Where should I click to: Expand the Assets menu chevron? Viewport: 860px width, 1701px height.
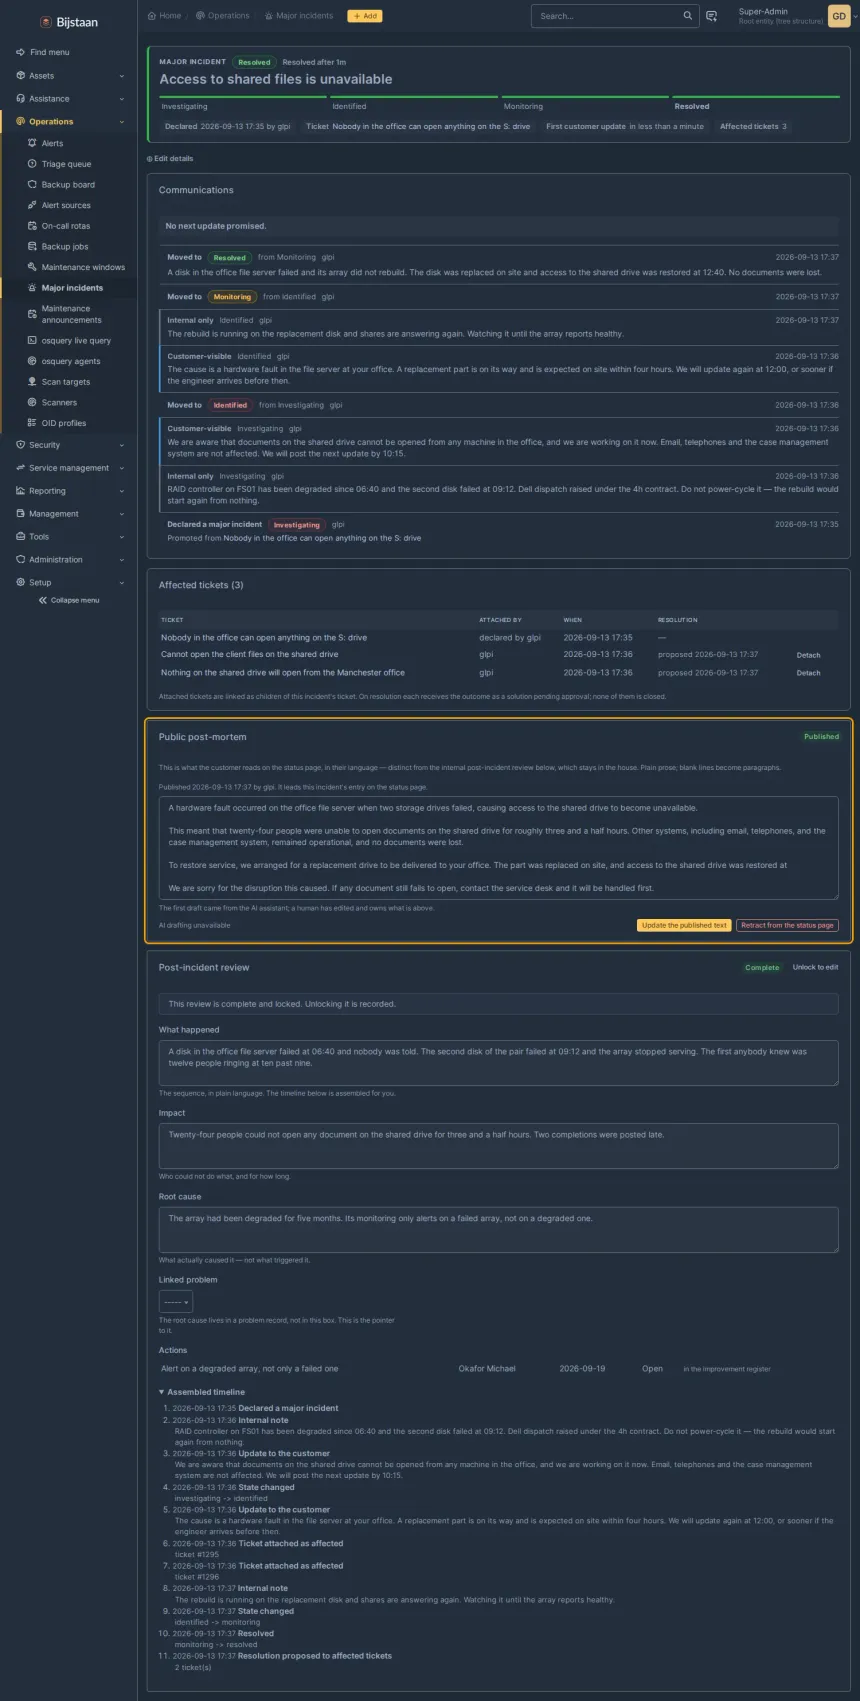122,76
